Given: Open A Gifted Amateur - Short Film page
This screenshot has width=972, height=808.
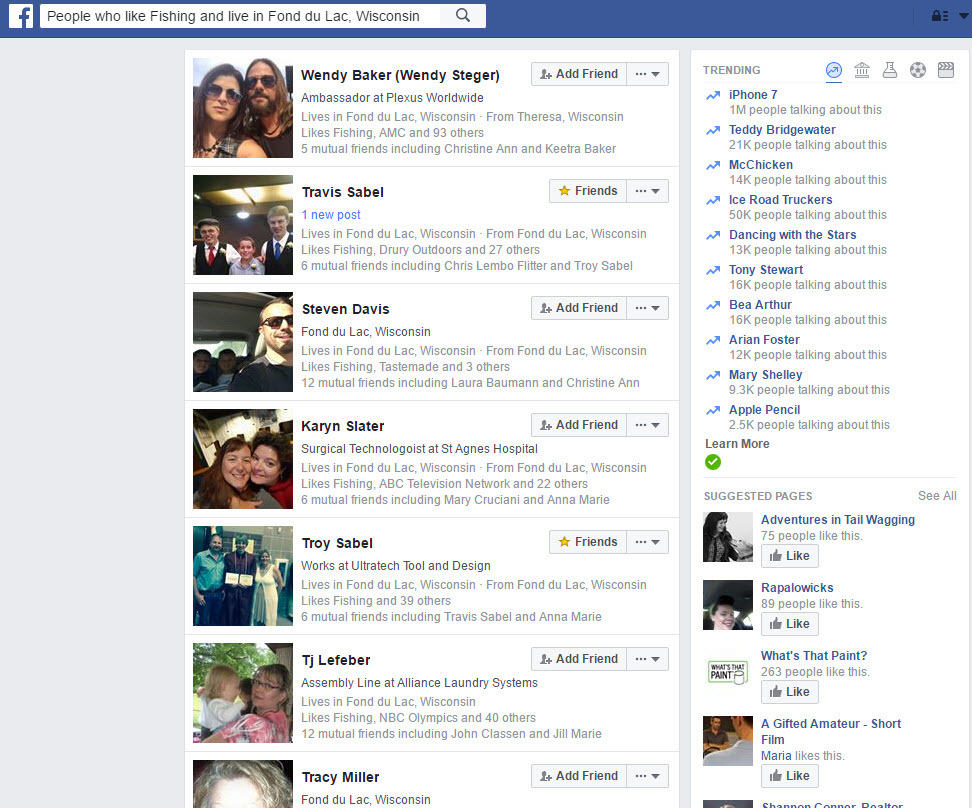Looking at the screenshot, I should [831, 732].
